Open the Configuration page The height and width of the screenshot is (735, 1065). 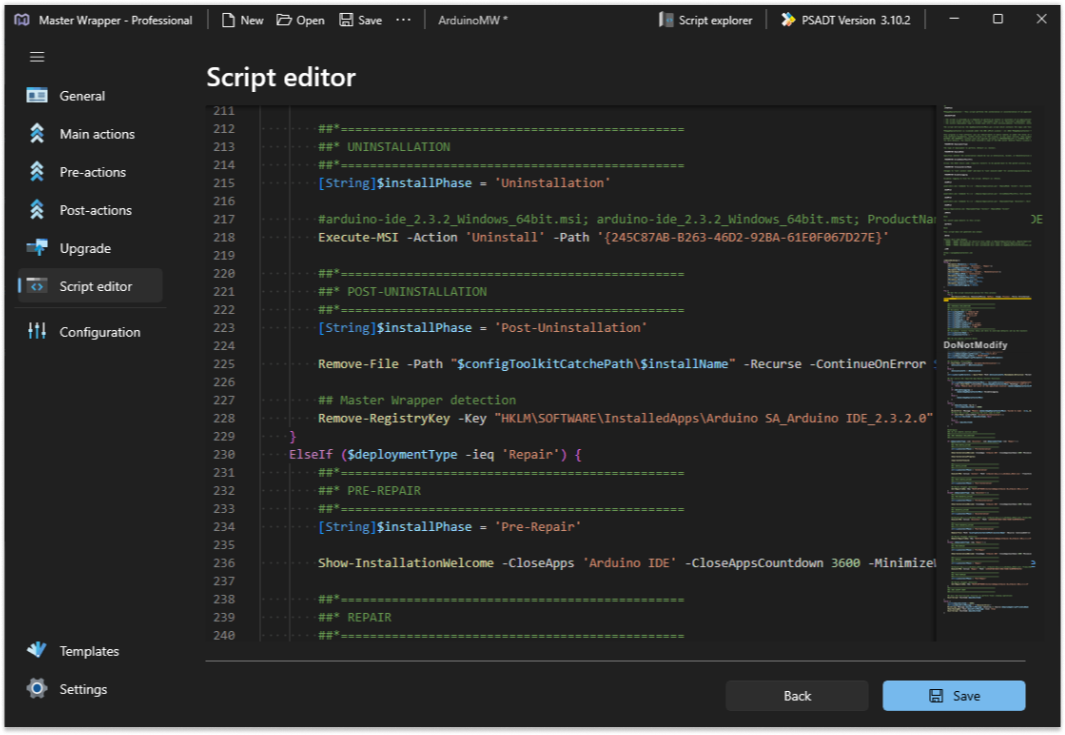(x=100, y=331)
